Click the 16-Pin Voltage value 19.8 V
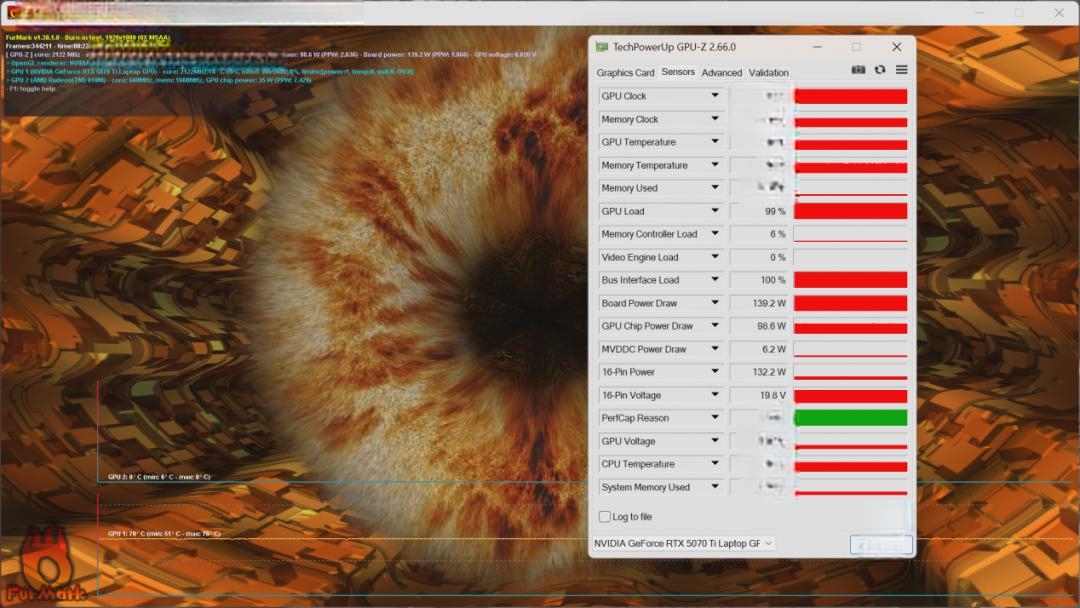 click(x=773, y=395)
